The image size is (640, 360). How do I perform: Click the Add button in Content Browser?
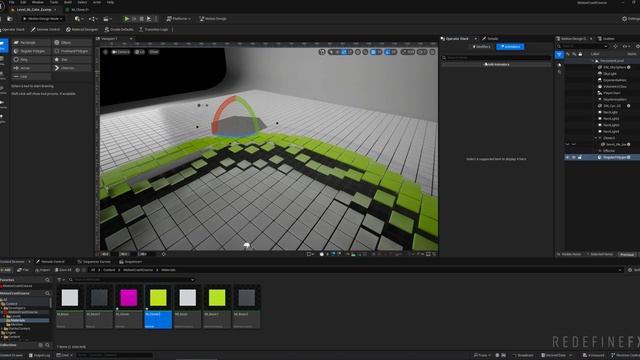(x=6, y=270)
